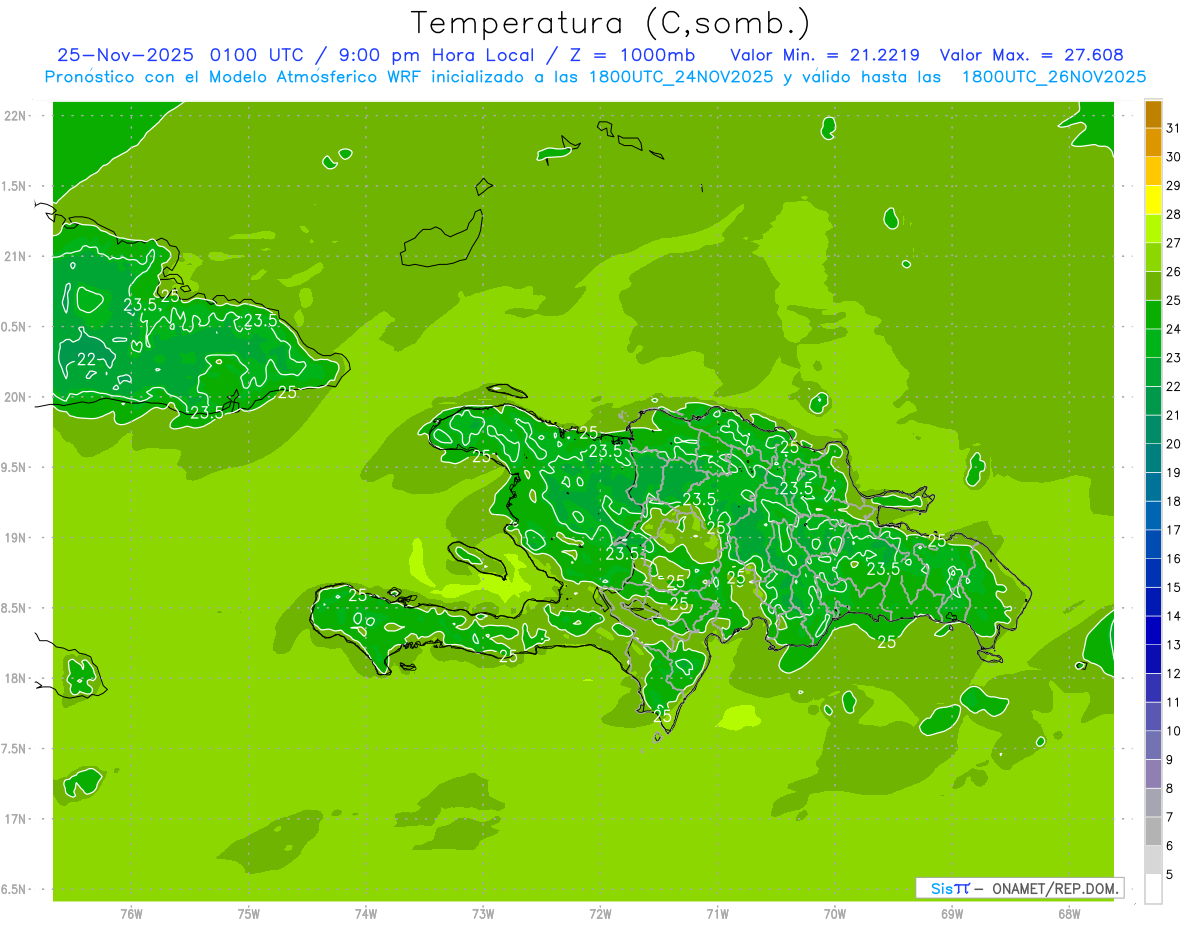Select 'Valor Min. = 21.2219' text

coord(825,55)
